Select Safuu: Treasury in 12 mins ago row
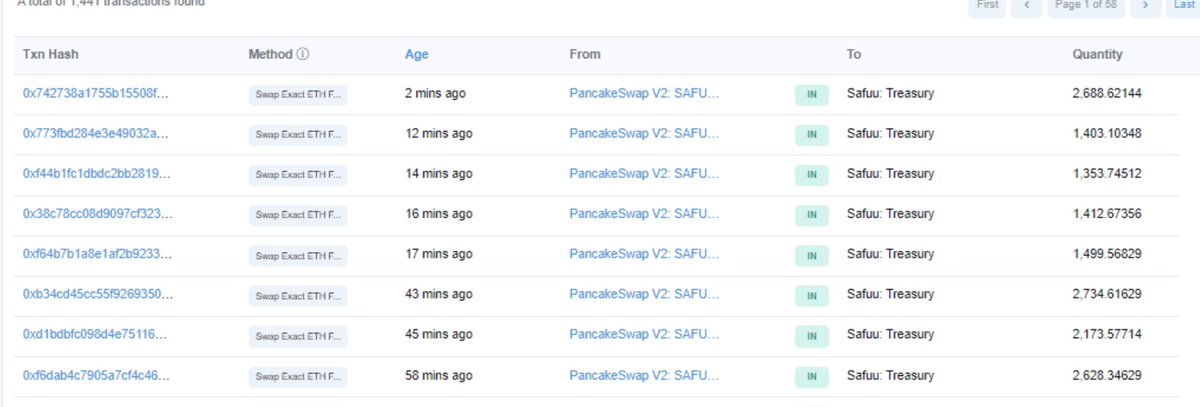The height and width of the screenshot is (407, 1200). pos(890,134)
